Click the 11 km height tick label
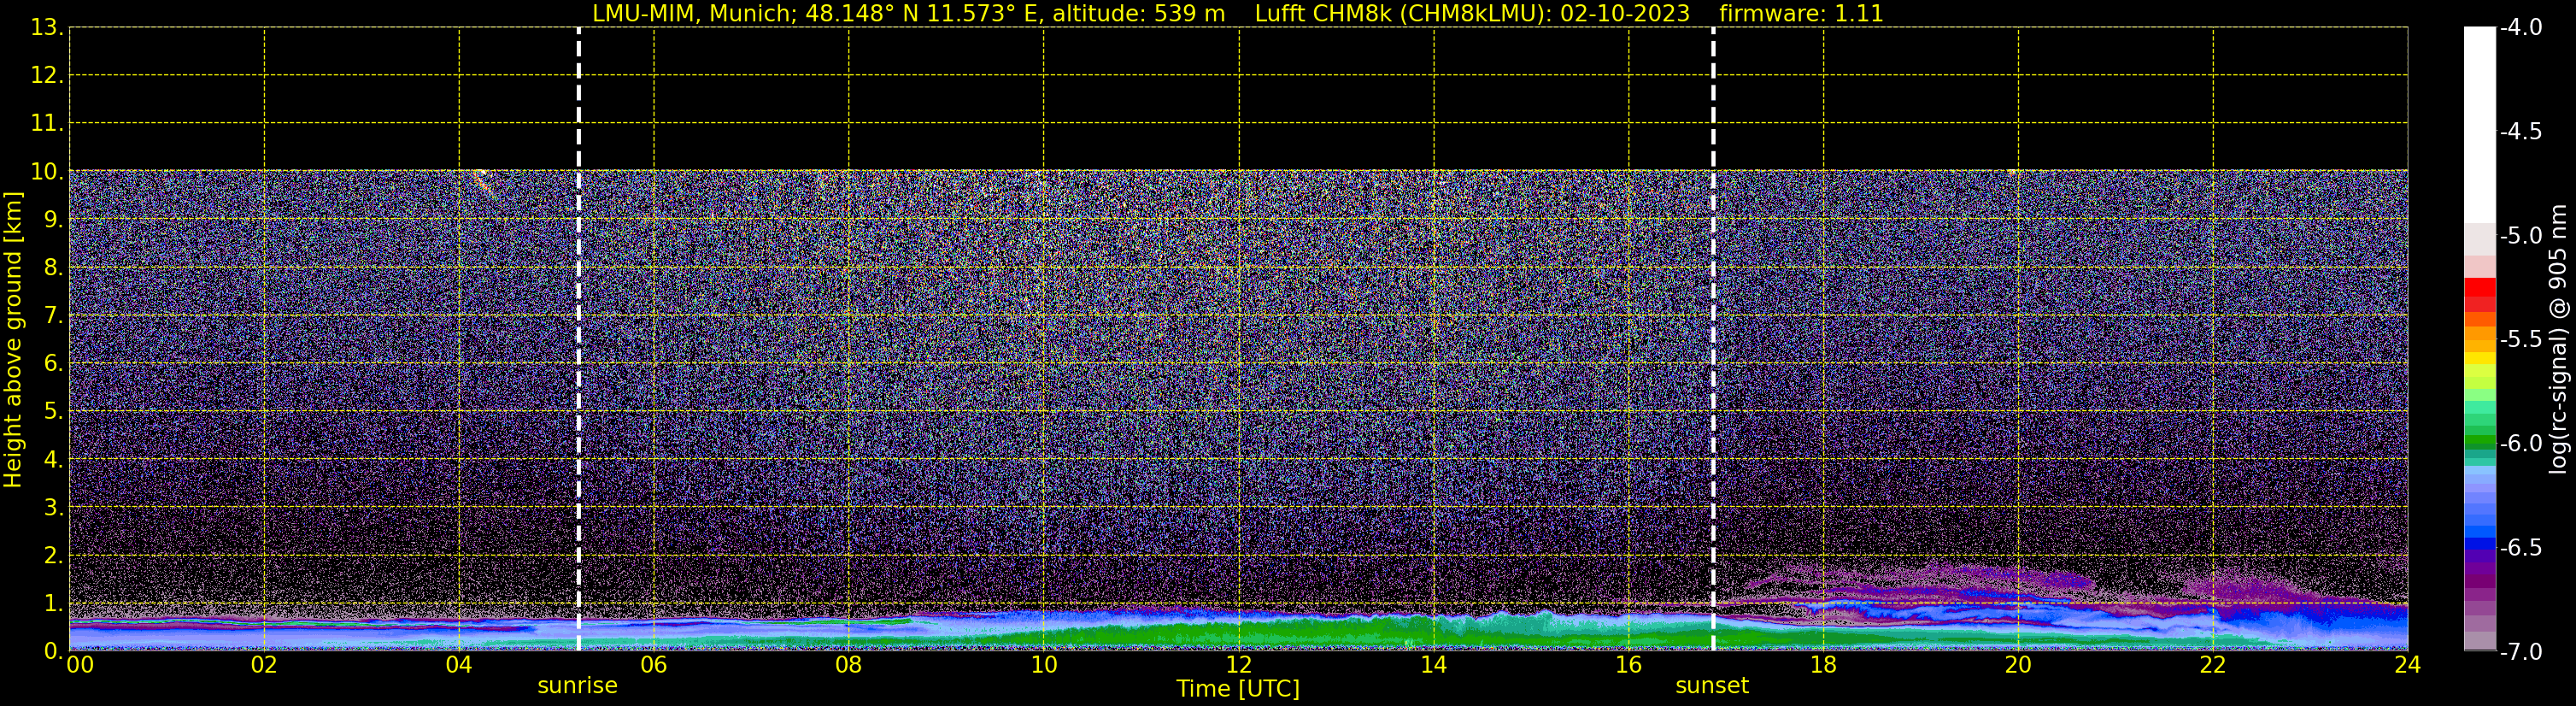Image resolution: width=2576 pixels, height=706 pixels. [x=46, y=124]
